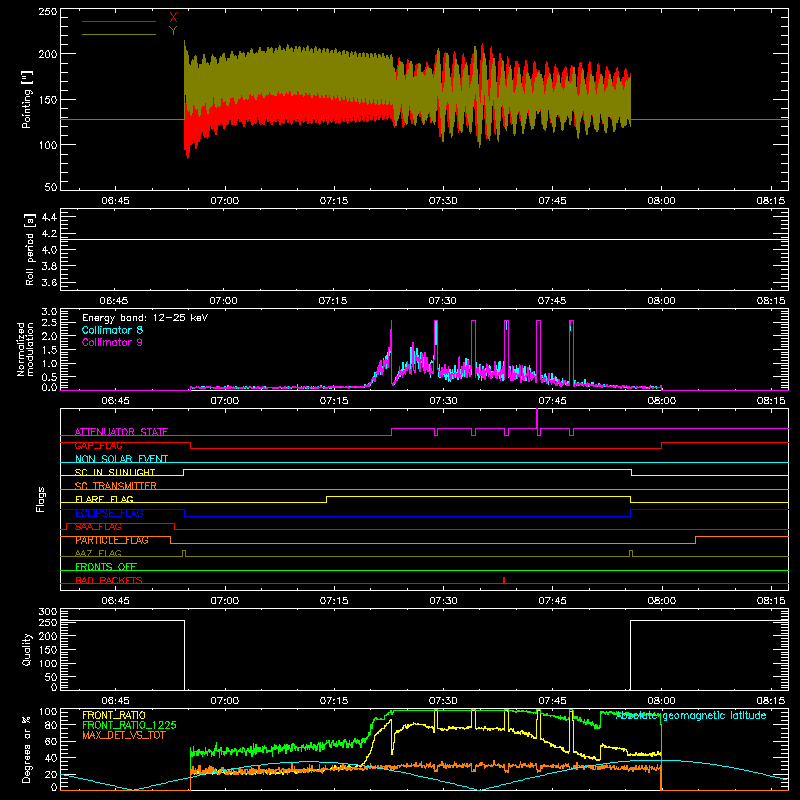Click '07:45' below the Roll period plot
The image size is (800, 800).
pyautogui.click(x=552, y=301)
